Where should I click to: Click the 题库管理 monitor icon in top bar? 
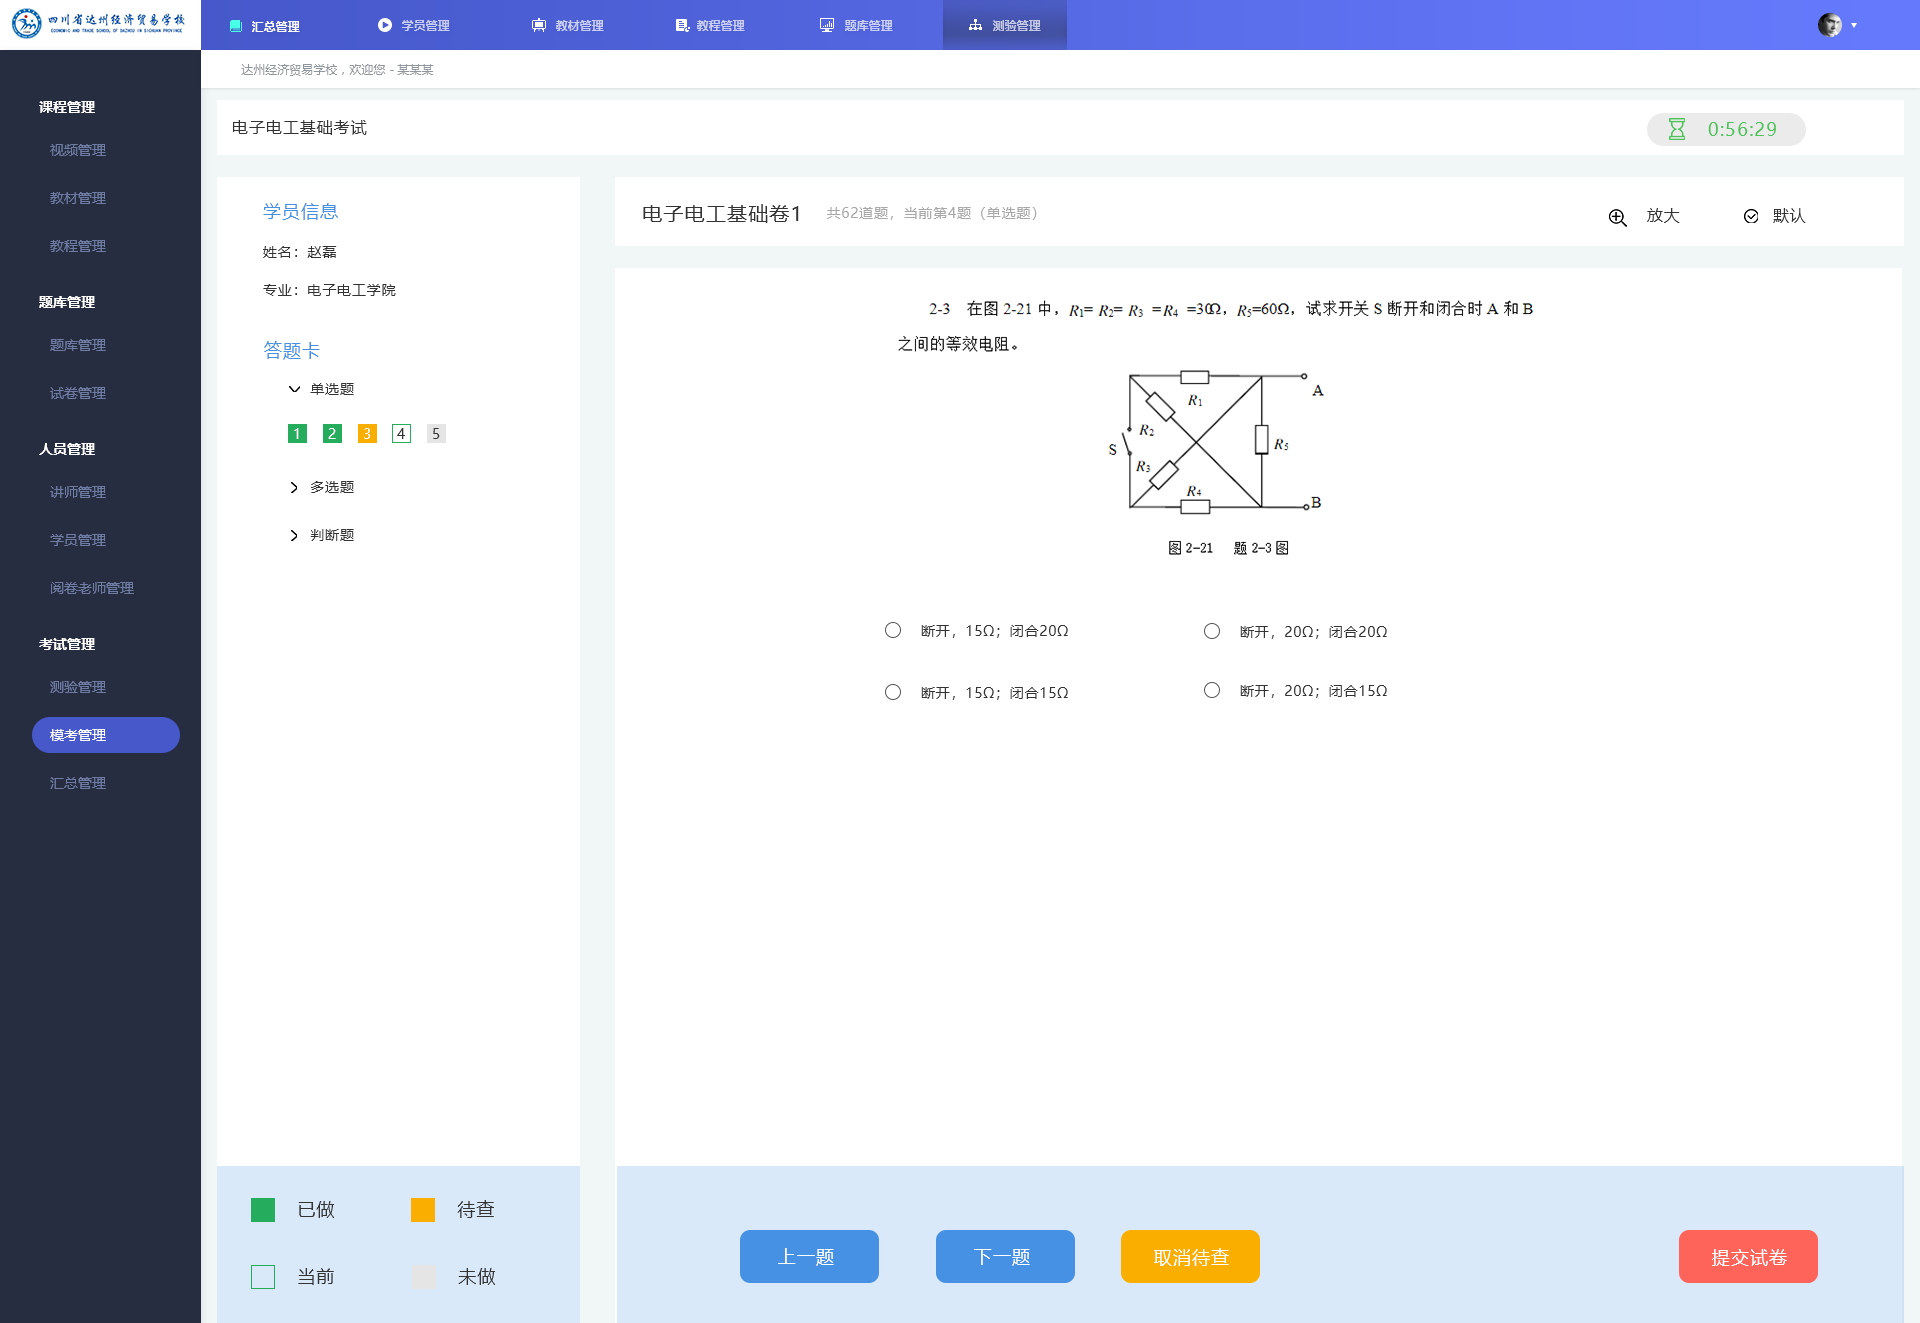[827, 25]
